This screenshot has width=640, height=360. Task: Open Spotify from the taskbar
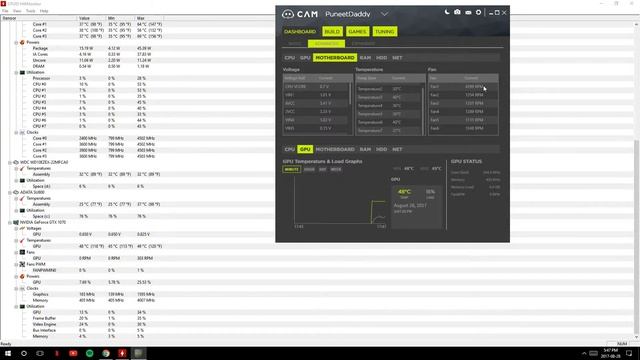click(x=89, y=353)
